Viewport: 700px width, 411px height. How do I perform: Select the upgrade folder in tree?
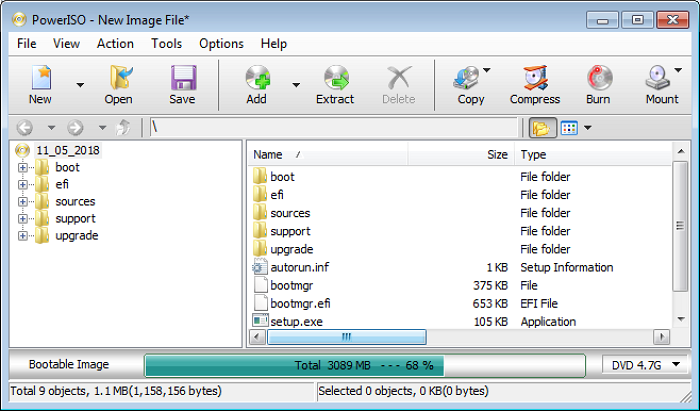[76, 236]
